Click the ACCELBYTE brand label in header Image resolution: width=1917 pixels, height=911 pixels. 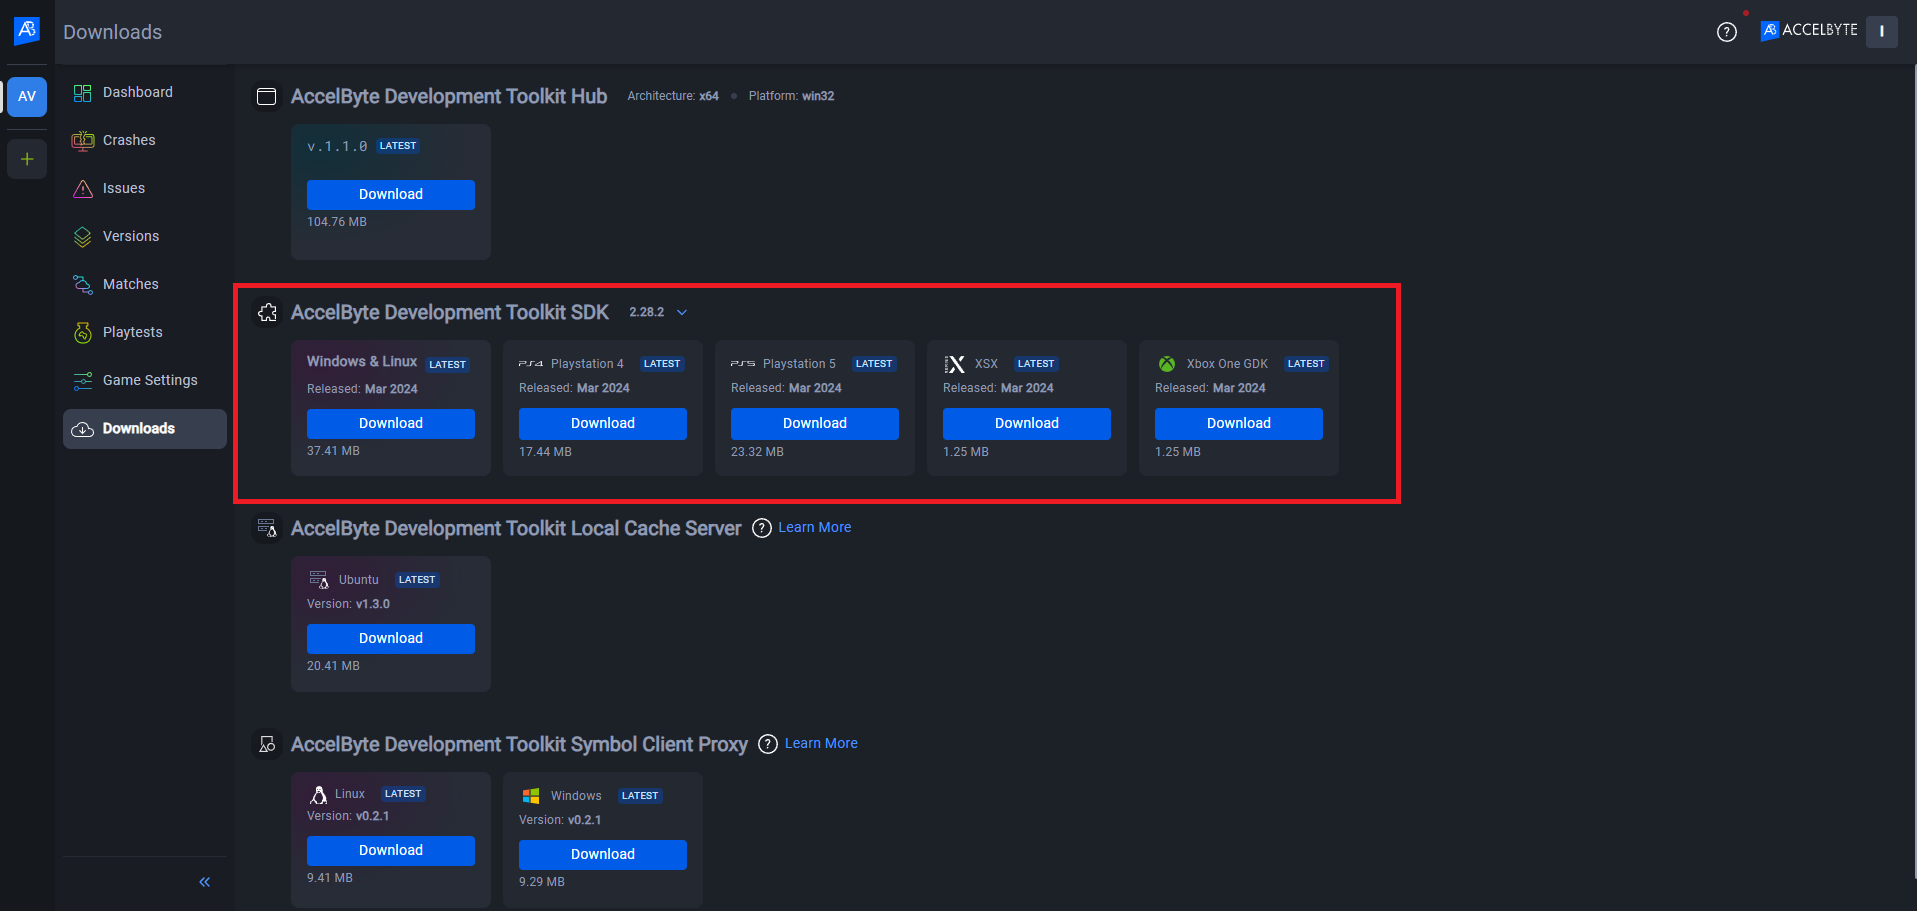click(x=1809, y=31)
